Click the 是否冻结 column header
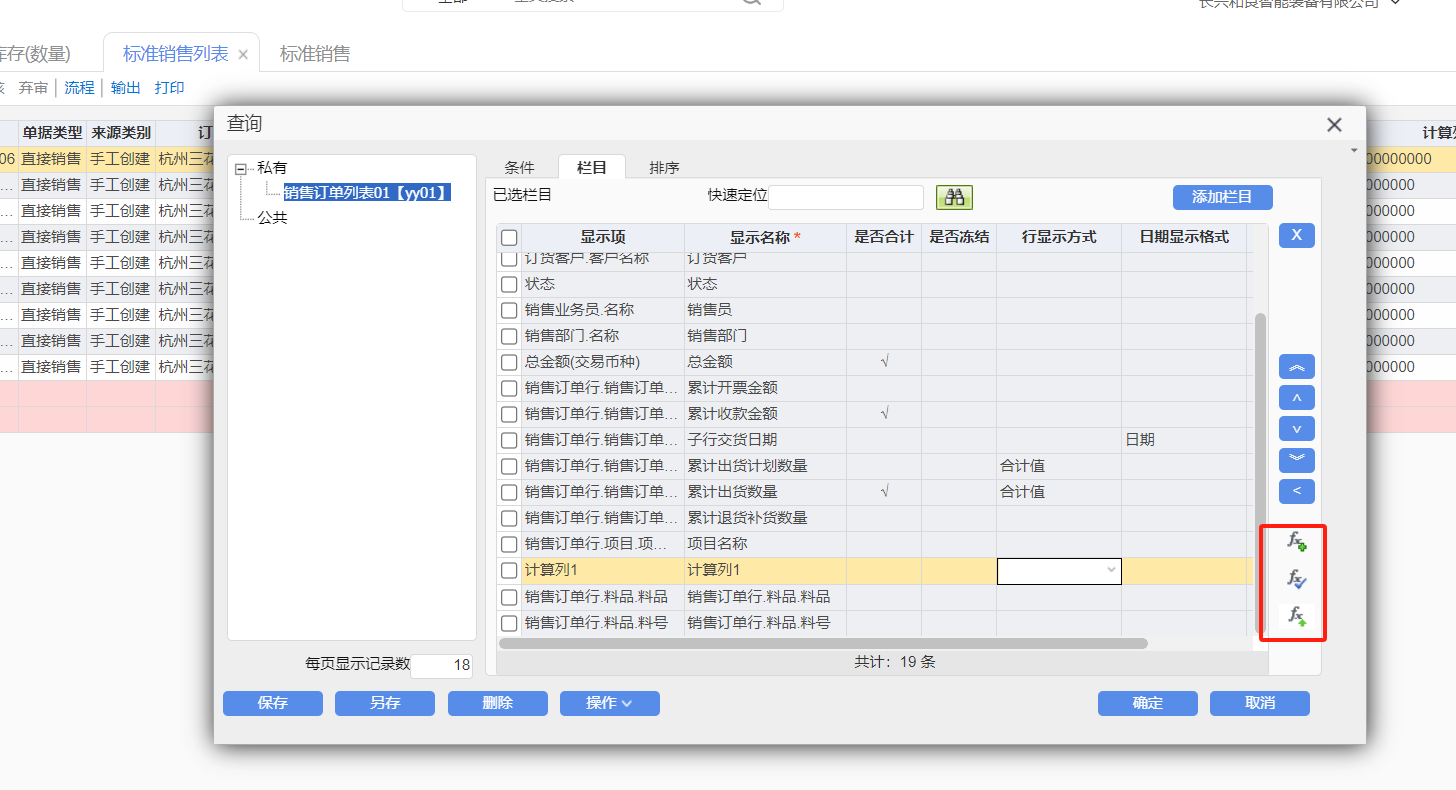The image size is (1456, 790). (x=959, y=237)
